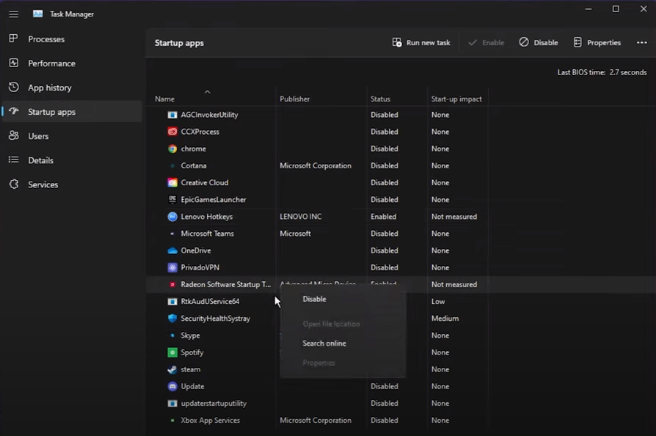Click the Radeon Software startup icon
The image size is (656, 436).
tap(172, 285)
